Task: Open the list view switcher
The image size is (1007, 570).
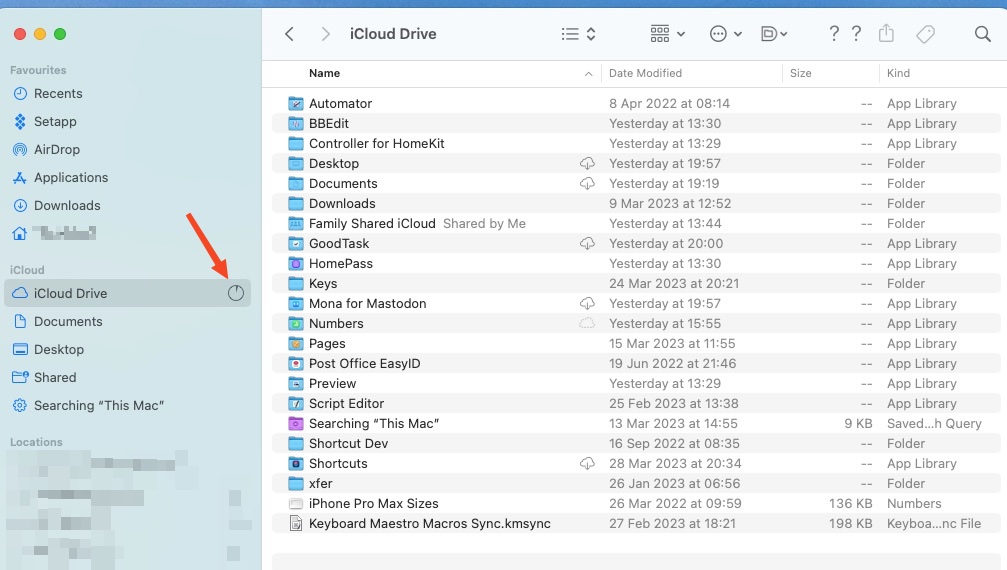Action: point(578,34)
